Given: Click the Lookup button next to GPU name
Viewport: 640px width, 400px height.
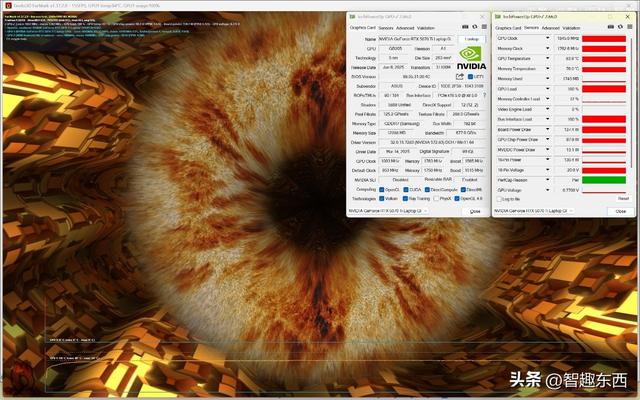Looking at the screenshot, I should [x=471, y=39].
